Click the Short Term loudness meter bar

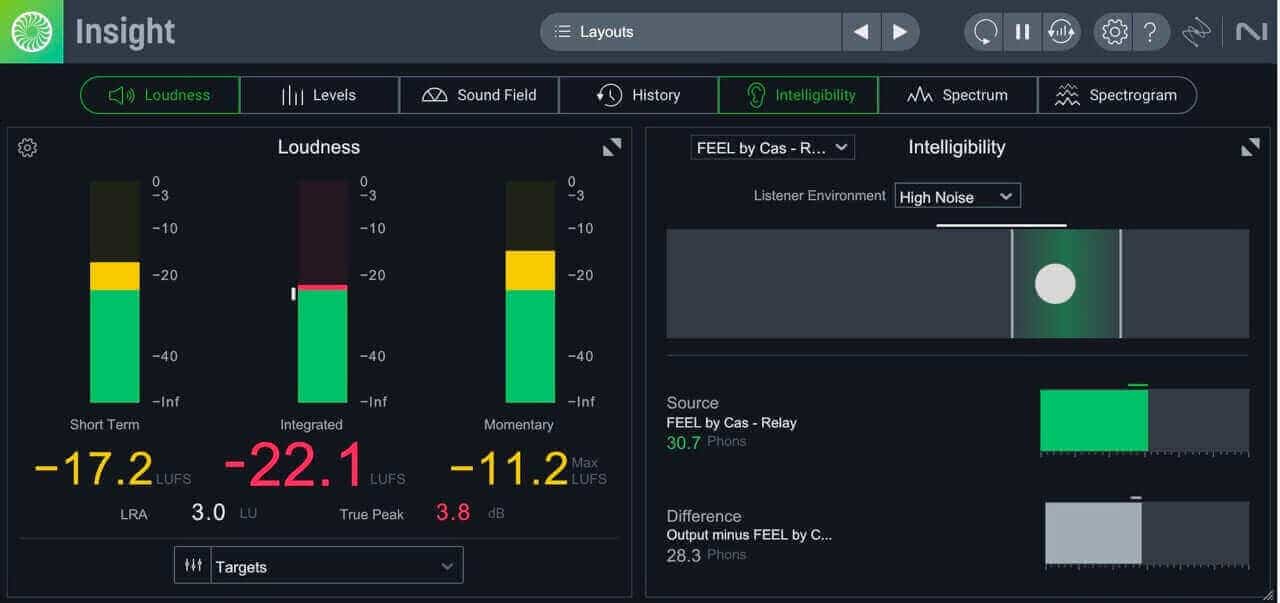(x=115, y=291)
